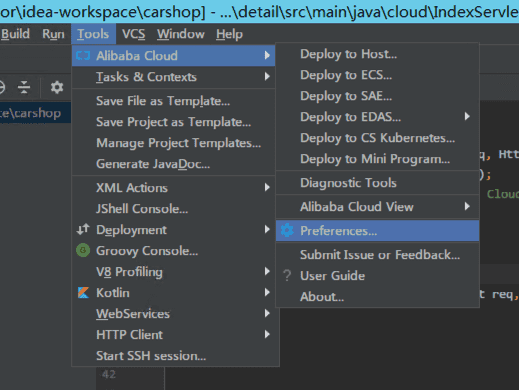The image size is (519, 390).
Task: Open Manage Project Templates...
Action: 173,143
